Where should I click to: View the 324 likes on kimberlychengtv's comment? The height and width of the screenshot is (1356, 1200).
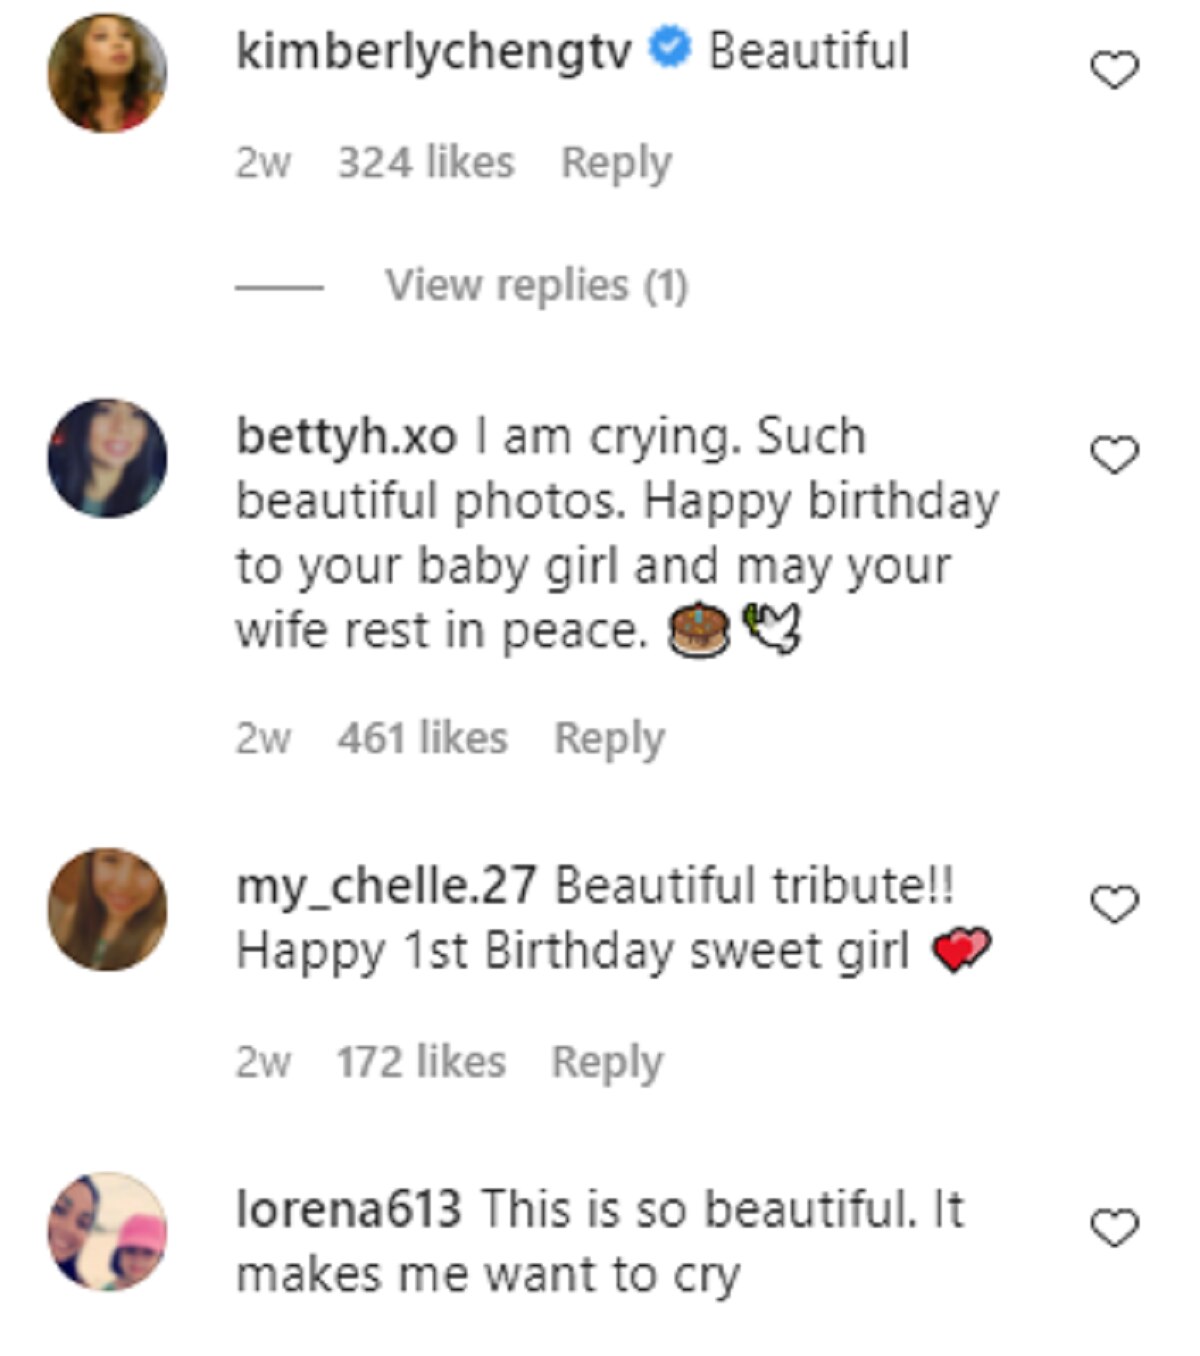(x=426, y=163)
